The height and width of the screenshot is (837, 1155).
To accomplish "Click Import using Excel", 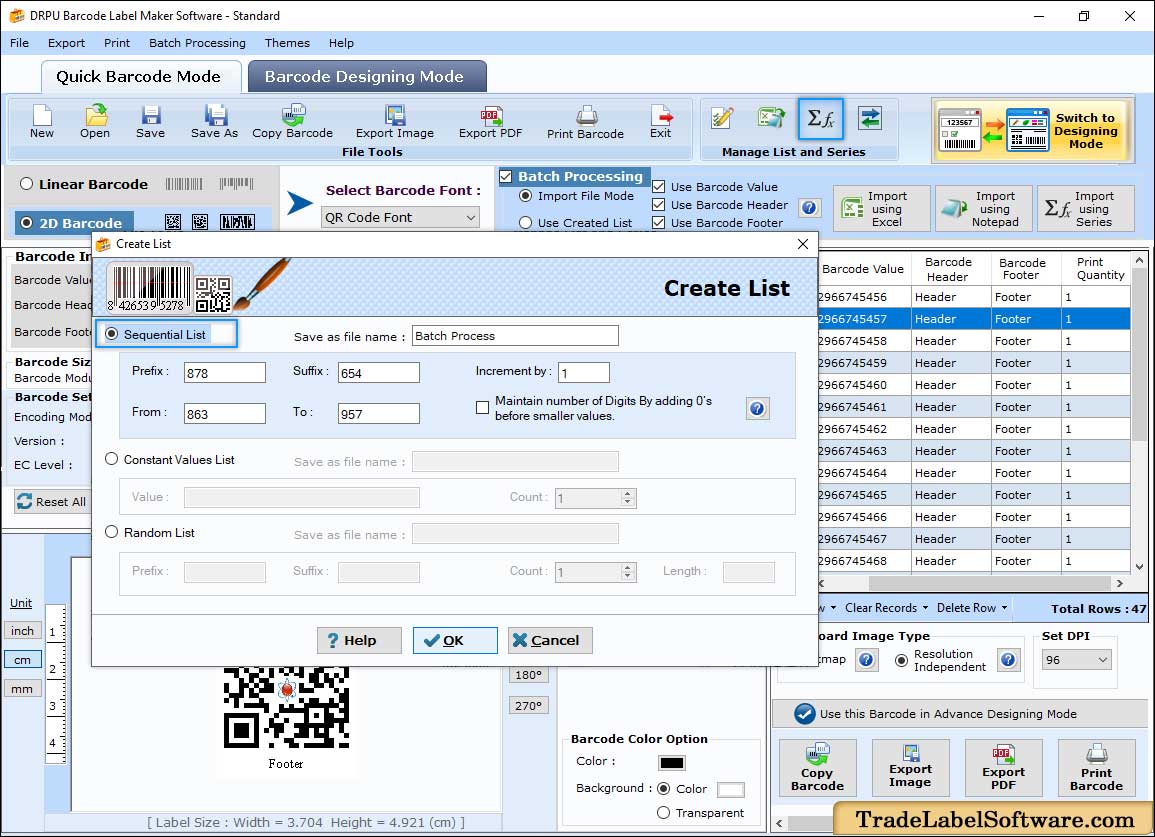I will pyautogui.click(x=882, y=209).
